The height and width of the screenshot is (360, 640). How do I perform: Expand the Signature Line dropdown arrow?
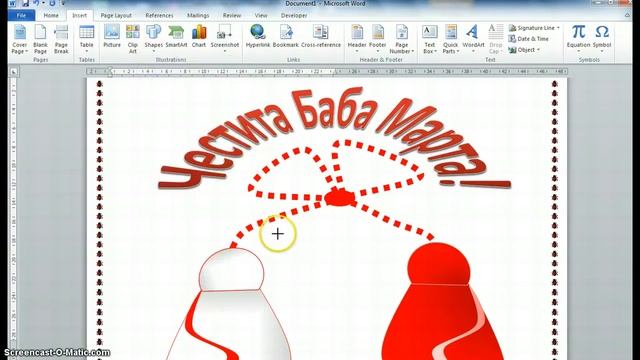(x=558, y=28)
